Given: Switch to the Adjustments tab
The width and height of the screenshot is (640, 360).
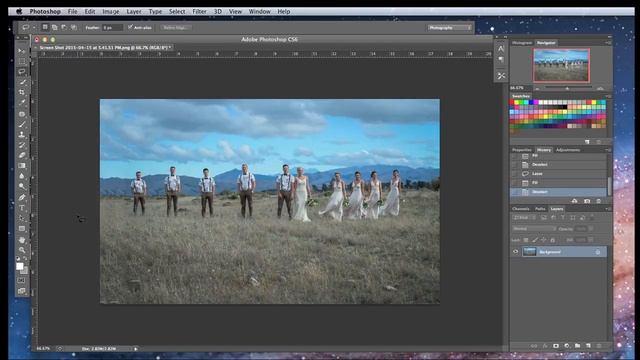Looking at the screenshot, I should [x=568, y=150].
